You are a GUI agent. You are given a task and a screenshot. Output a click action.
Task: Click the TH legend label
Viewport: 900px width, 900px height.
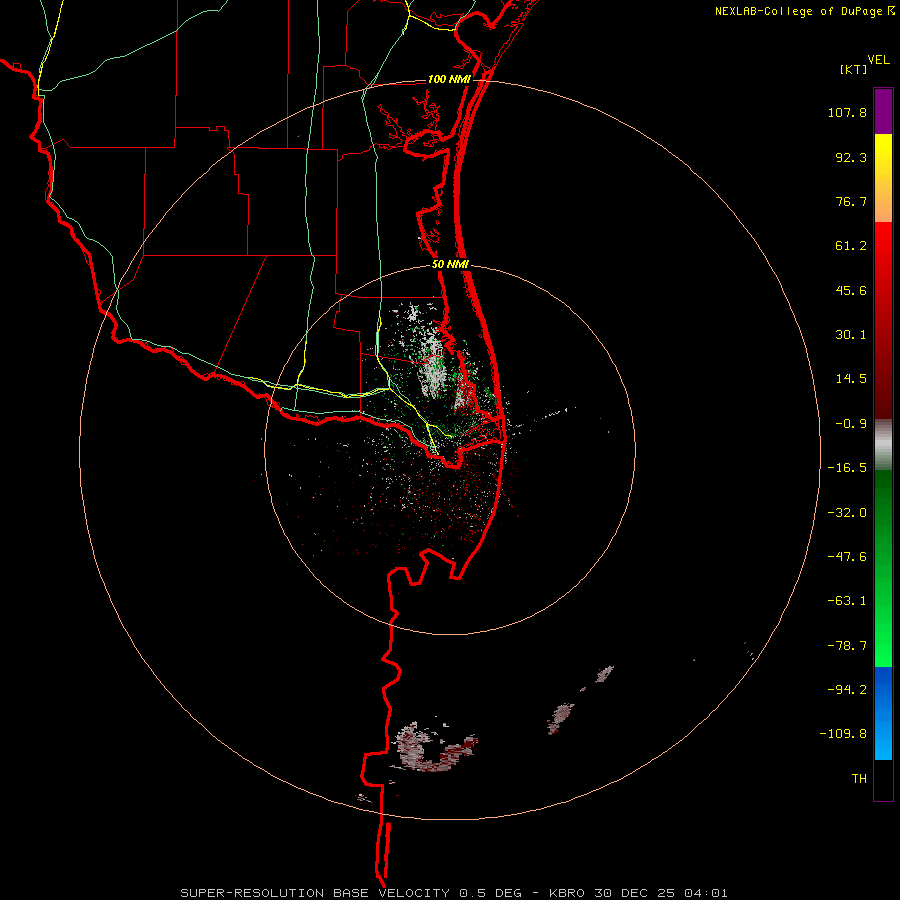859,779
